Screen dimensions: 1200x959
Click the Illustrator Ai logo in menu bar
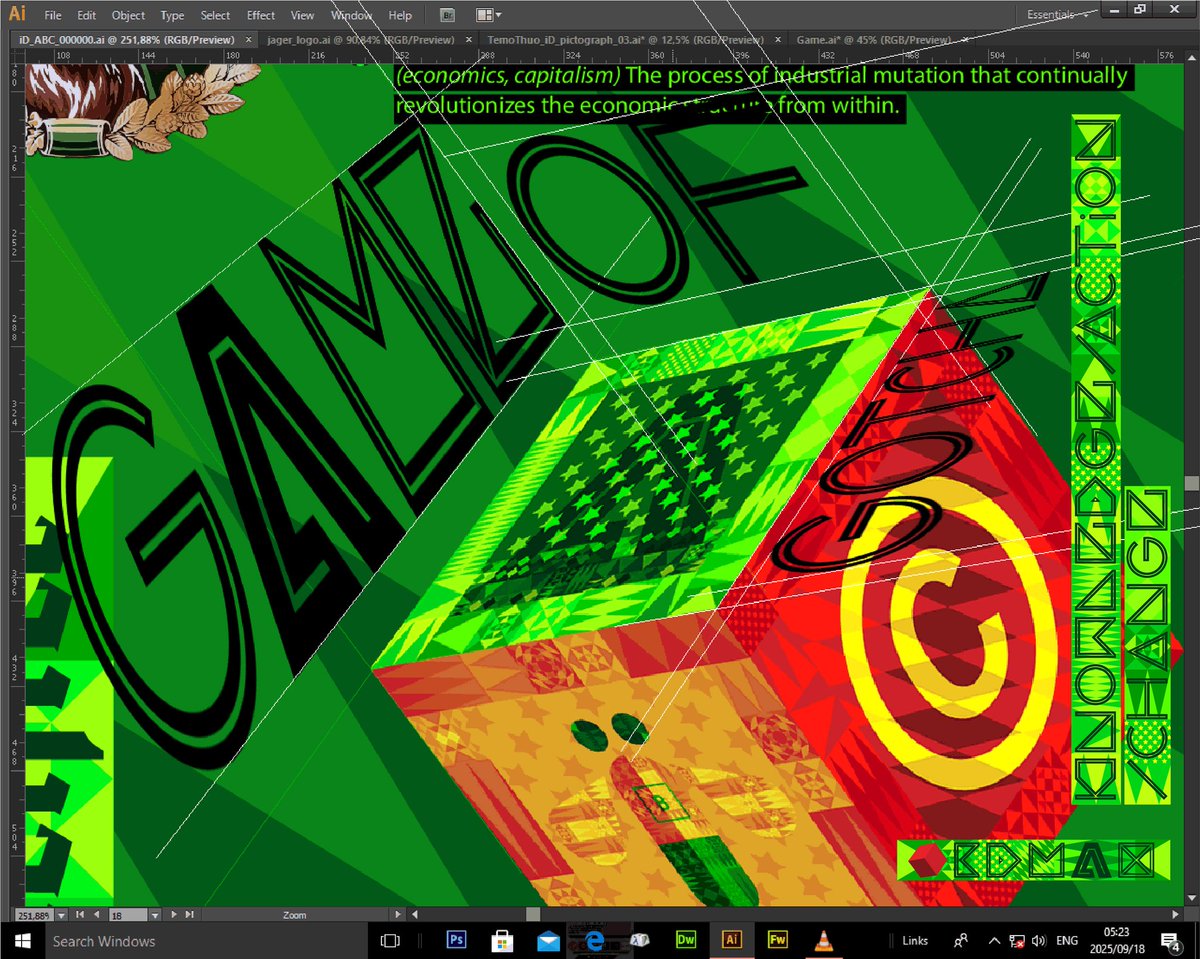point(17,14)
